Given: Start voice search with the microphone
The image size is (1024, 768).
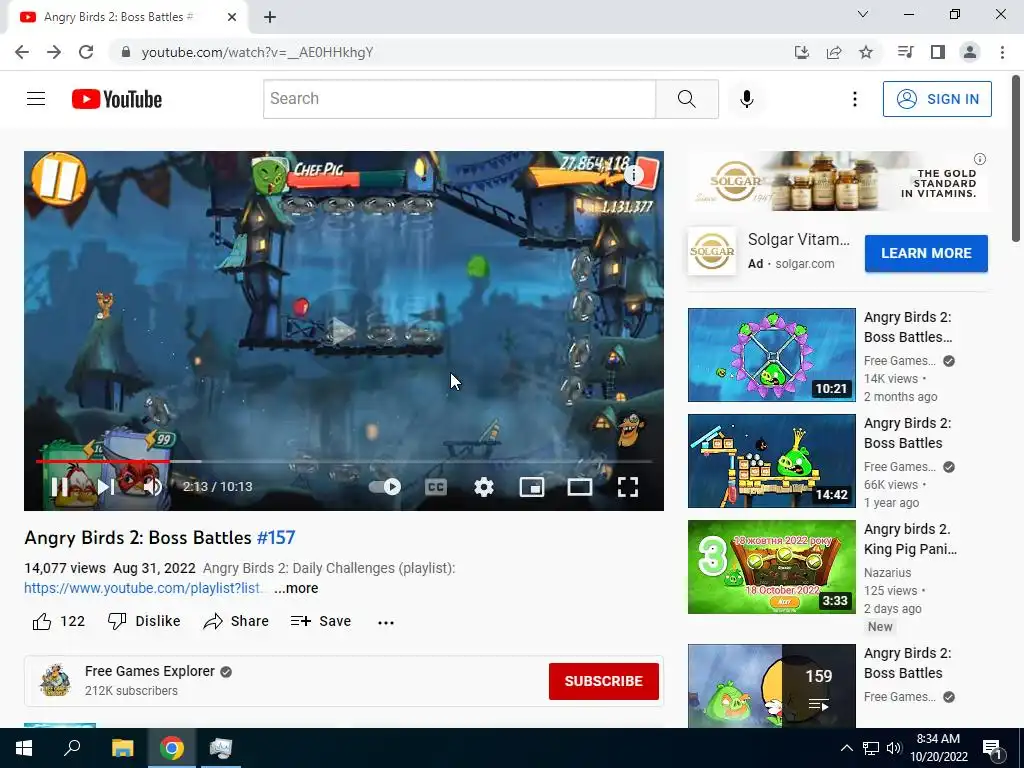Looking at the screenshot, I should coord(746,99).
